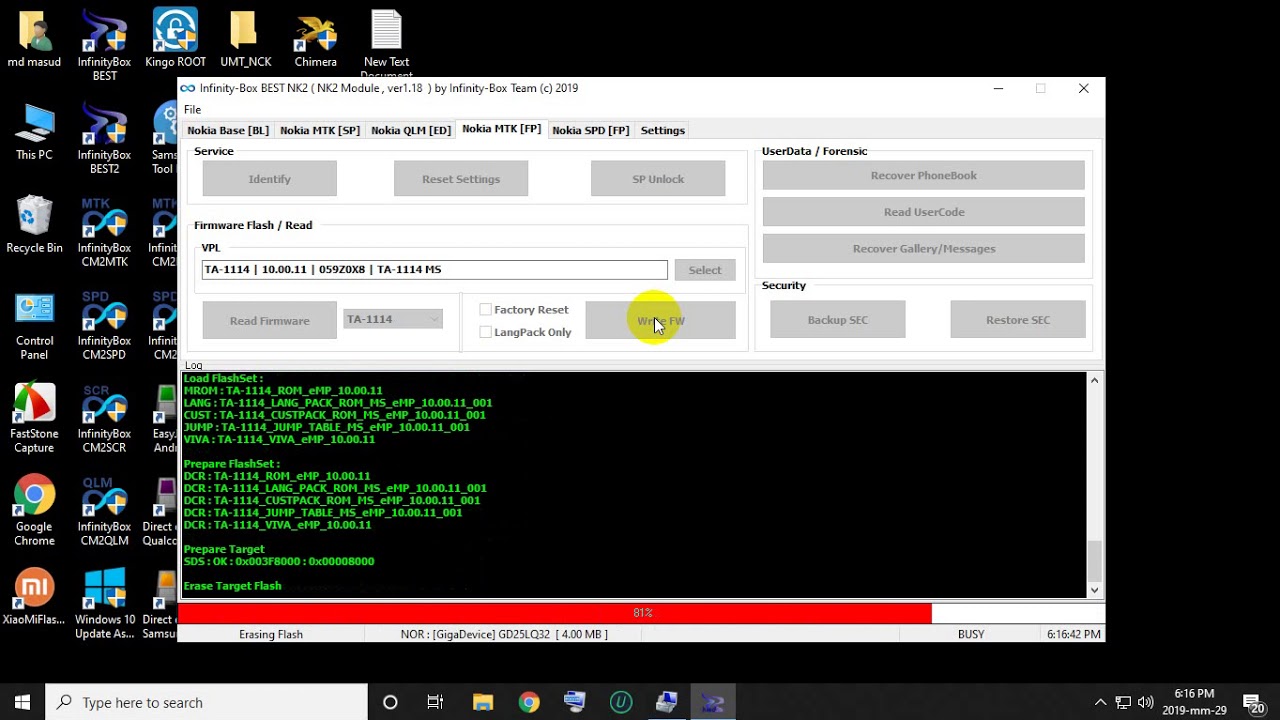Open the TA-1114 model dropdown
1280x720 pixels.
392,319
